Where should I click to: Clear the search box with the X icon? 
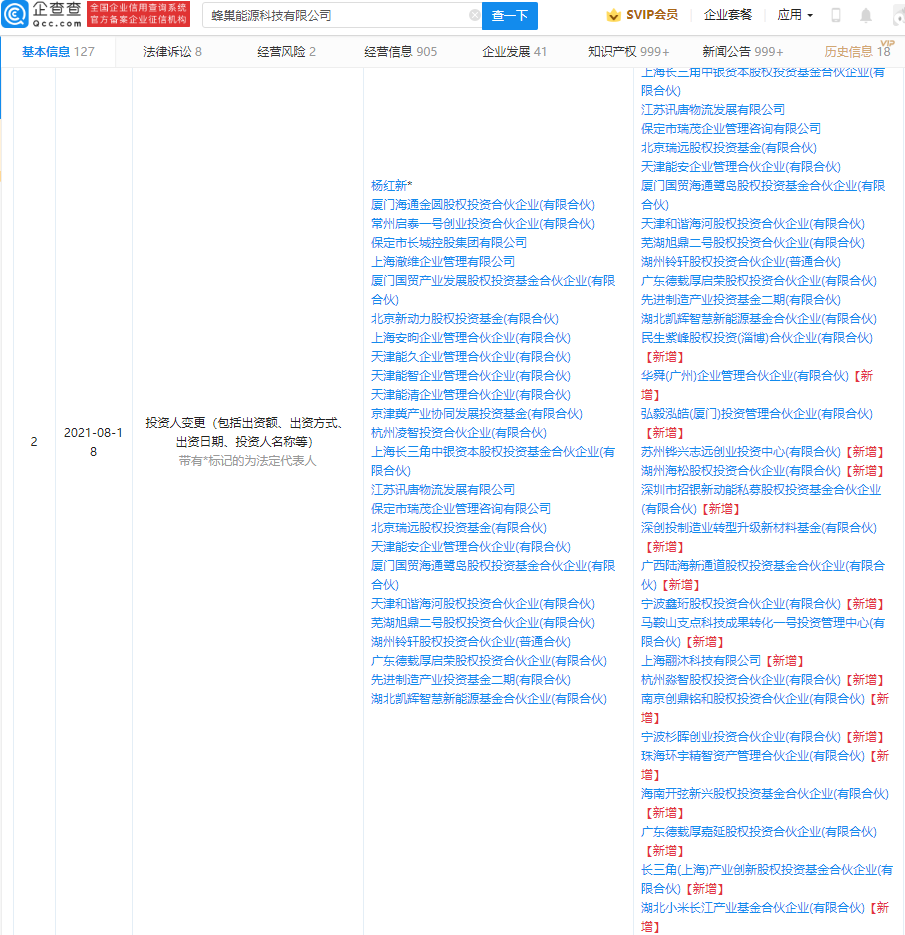474,16
